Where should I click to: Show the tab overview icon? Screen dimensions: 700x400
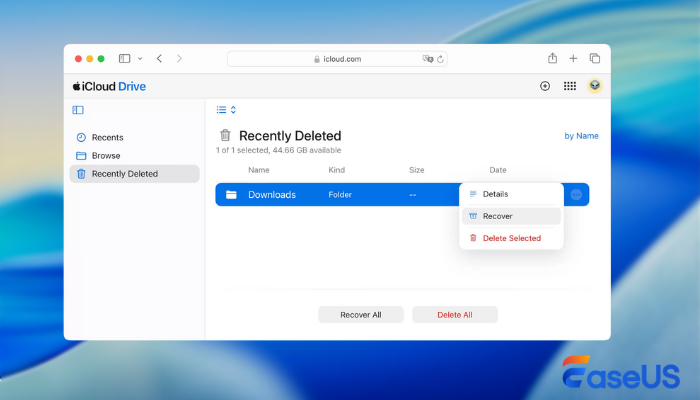(x=595, y=58)
